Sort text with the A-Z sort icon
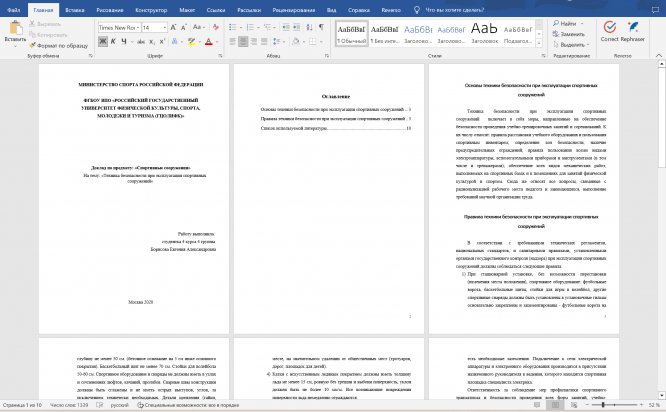The image size is (666, 412). pos(310,28)
